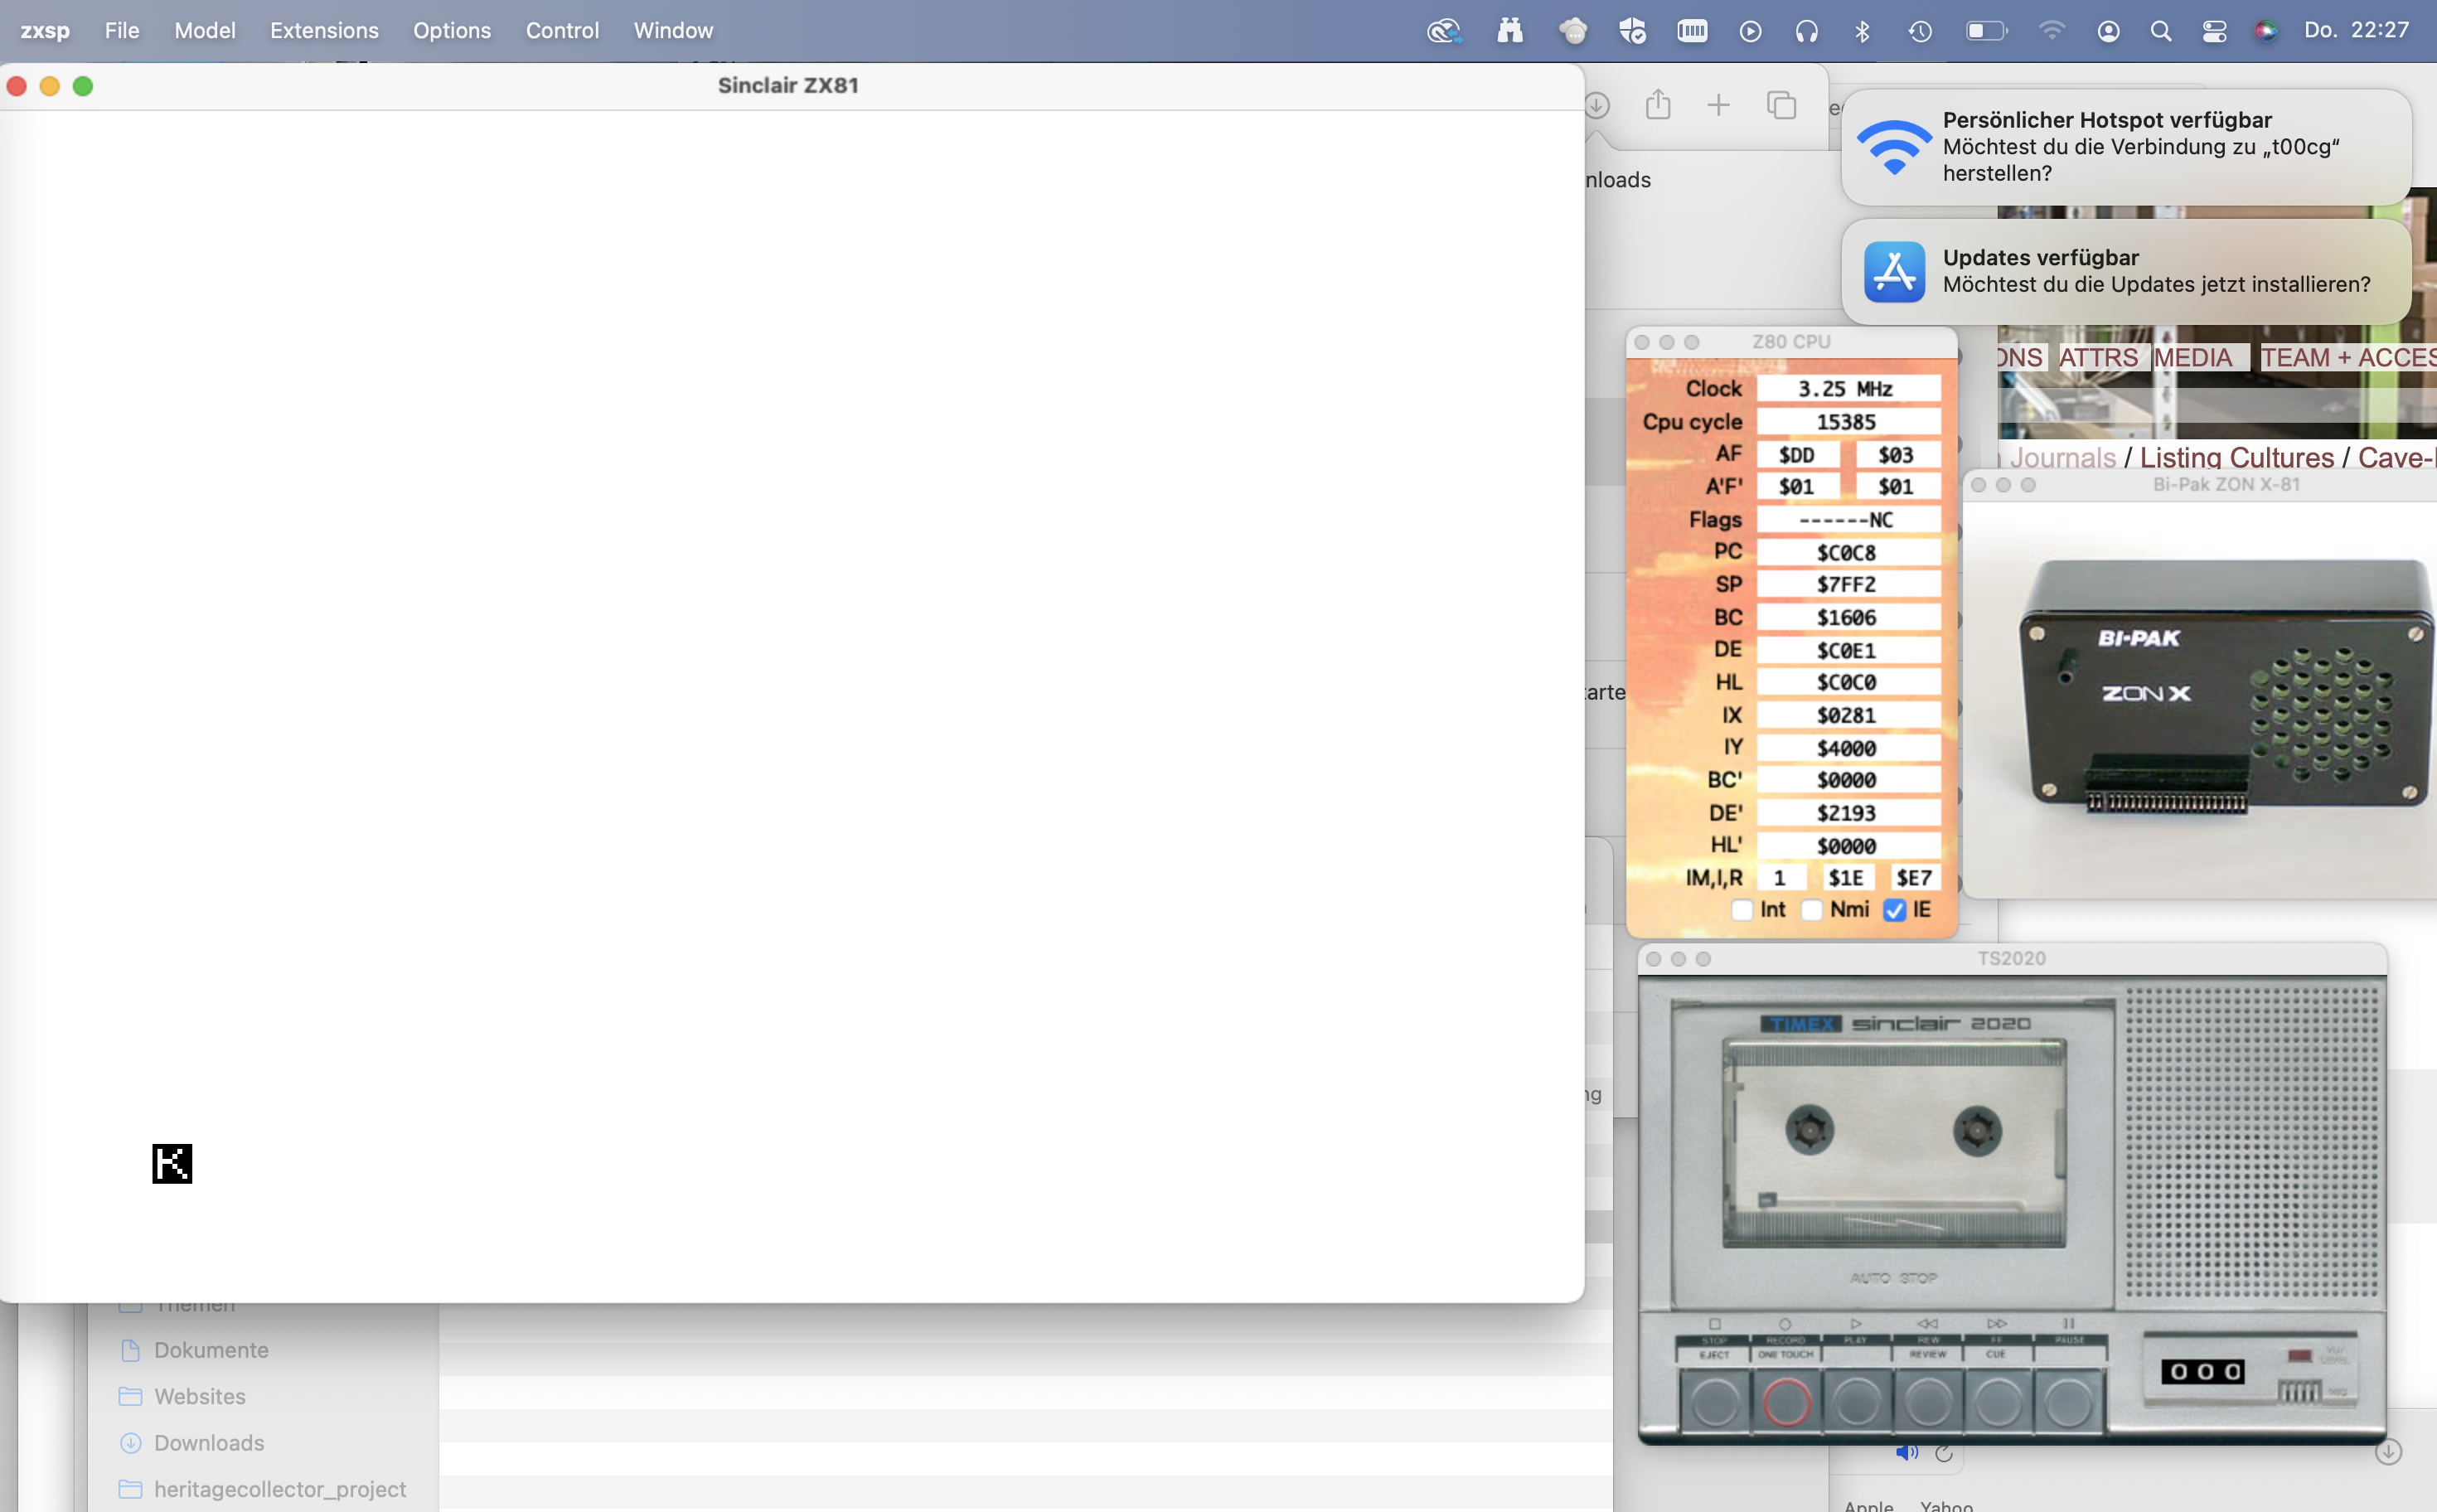Uncheck the IE interrupt enable checkbox
This screenshot has width=2437, height=1512.
click(1894, 910)
